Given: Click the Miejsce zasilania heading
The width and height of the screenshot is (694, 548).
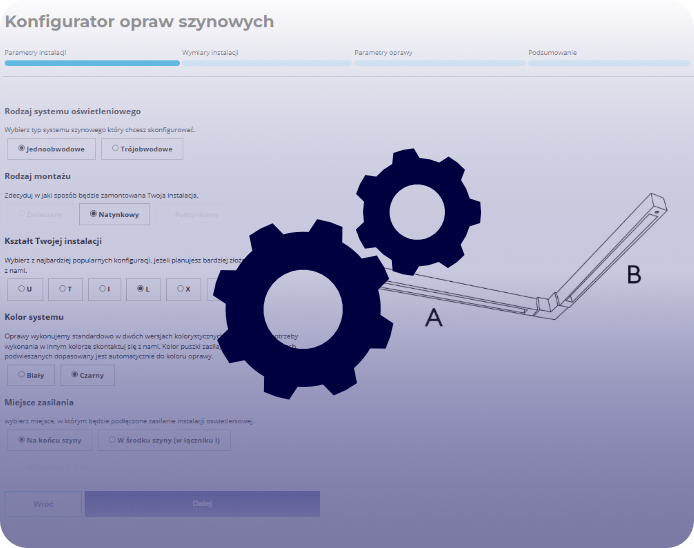Looking at the screenshot, I should tap(39, 402).
